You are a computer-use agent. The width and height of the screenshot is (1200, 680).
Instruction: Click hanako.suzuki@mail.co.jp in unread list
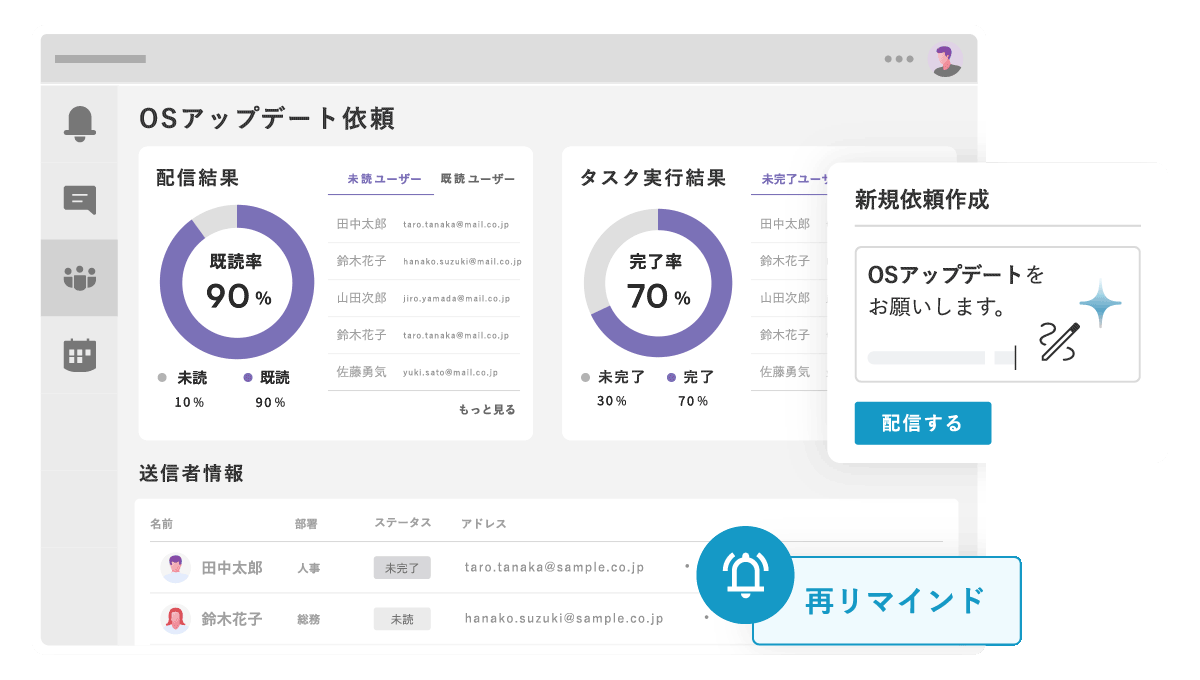pyautogui.click(x=462, y=262)
